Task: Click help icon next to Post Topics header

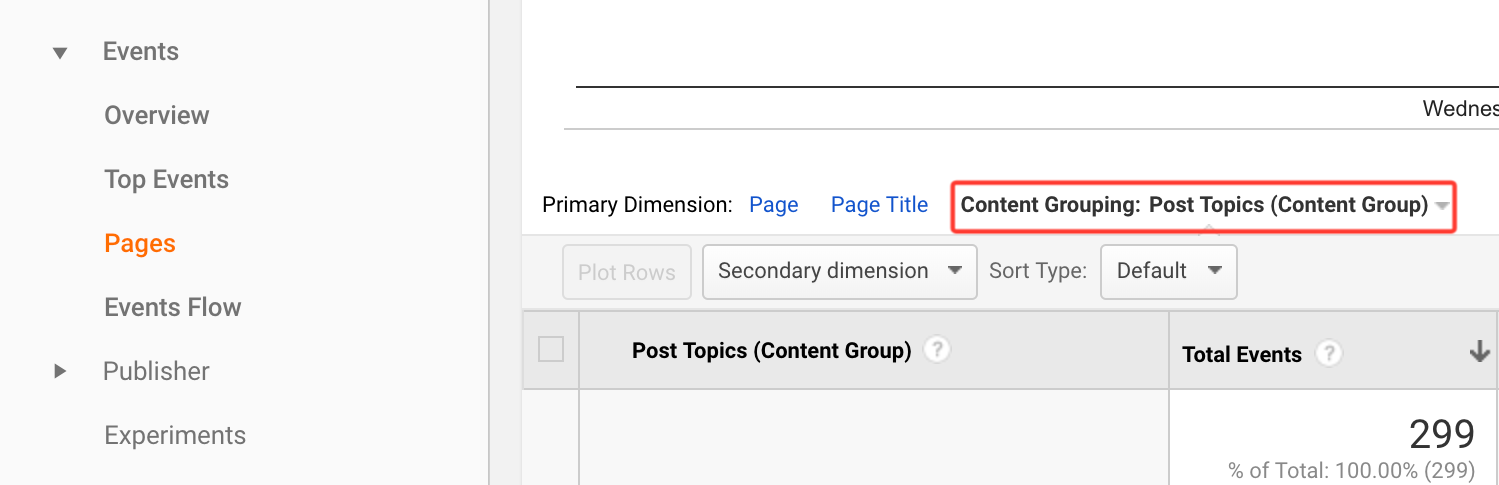Action: (936, 350)
